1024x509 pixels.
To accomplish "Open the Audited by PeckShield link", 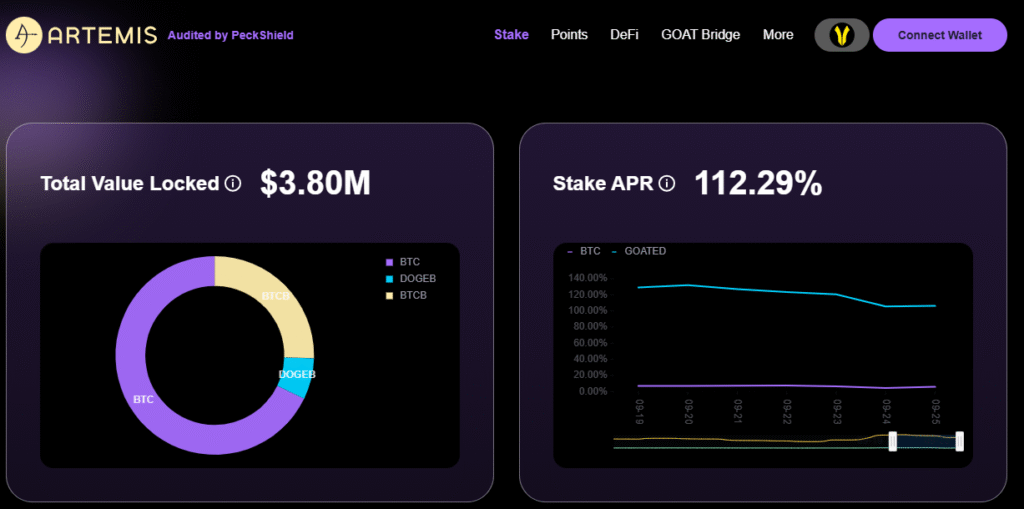I will tap(231, 35).
